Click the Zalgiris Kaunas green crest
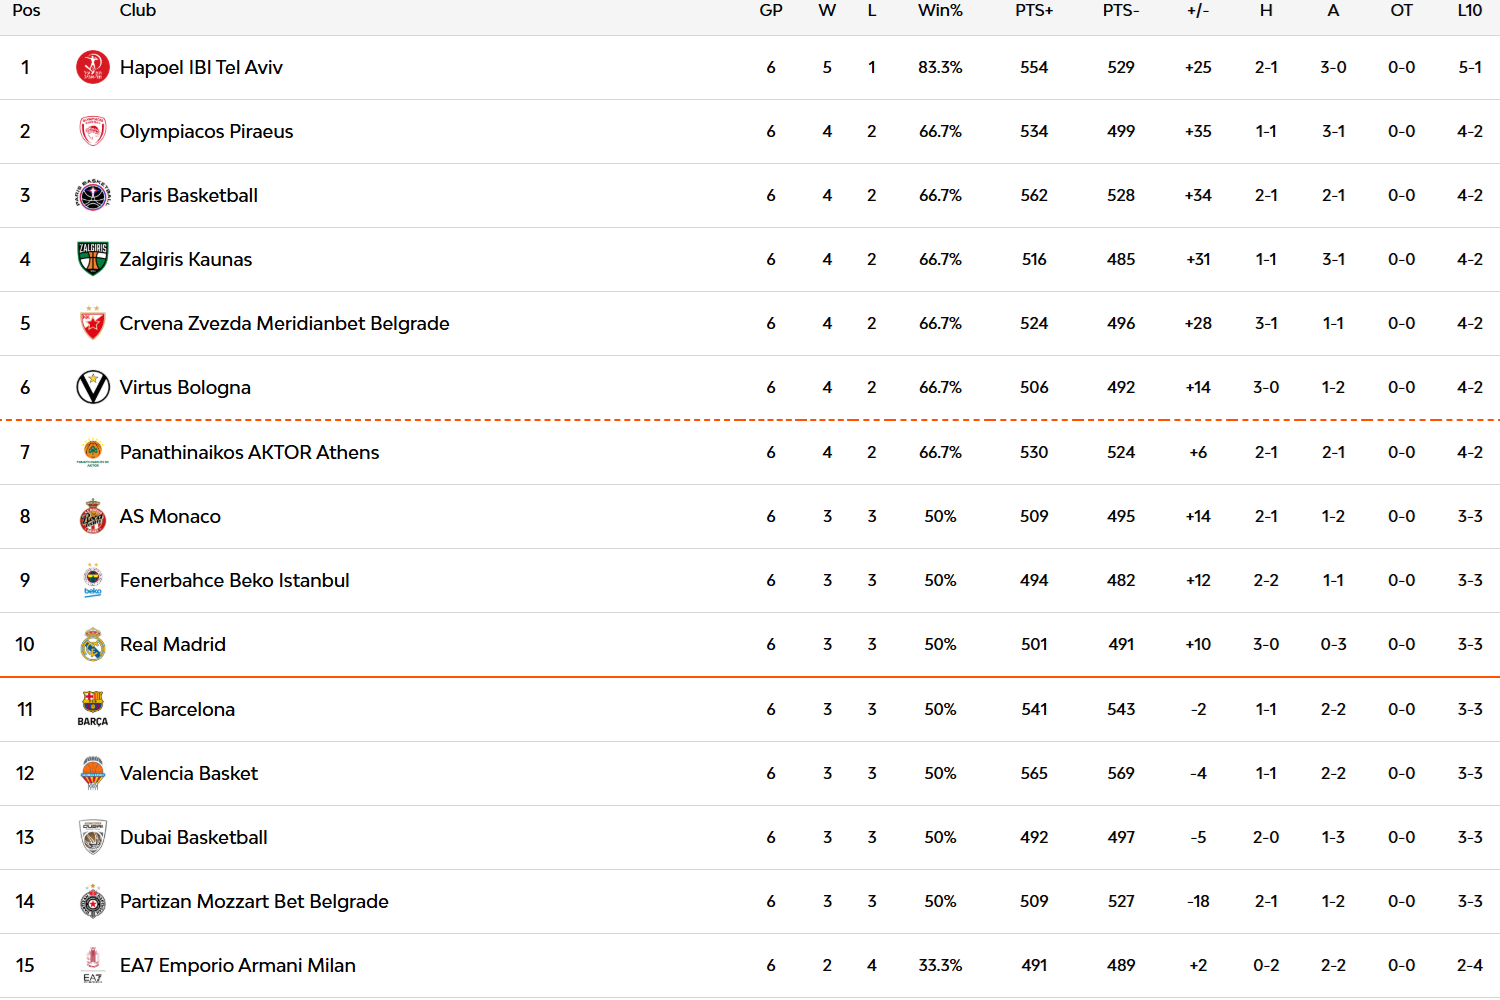The height and width of the screenshot is (1000, 1500). [x=93, y=259]
